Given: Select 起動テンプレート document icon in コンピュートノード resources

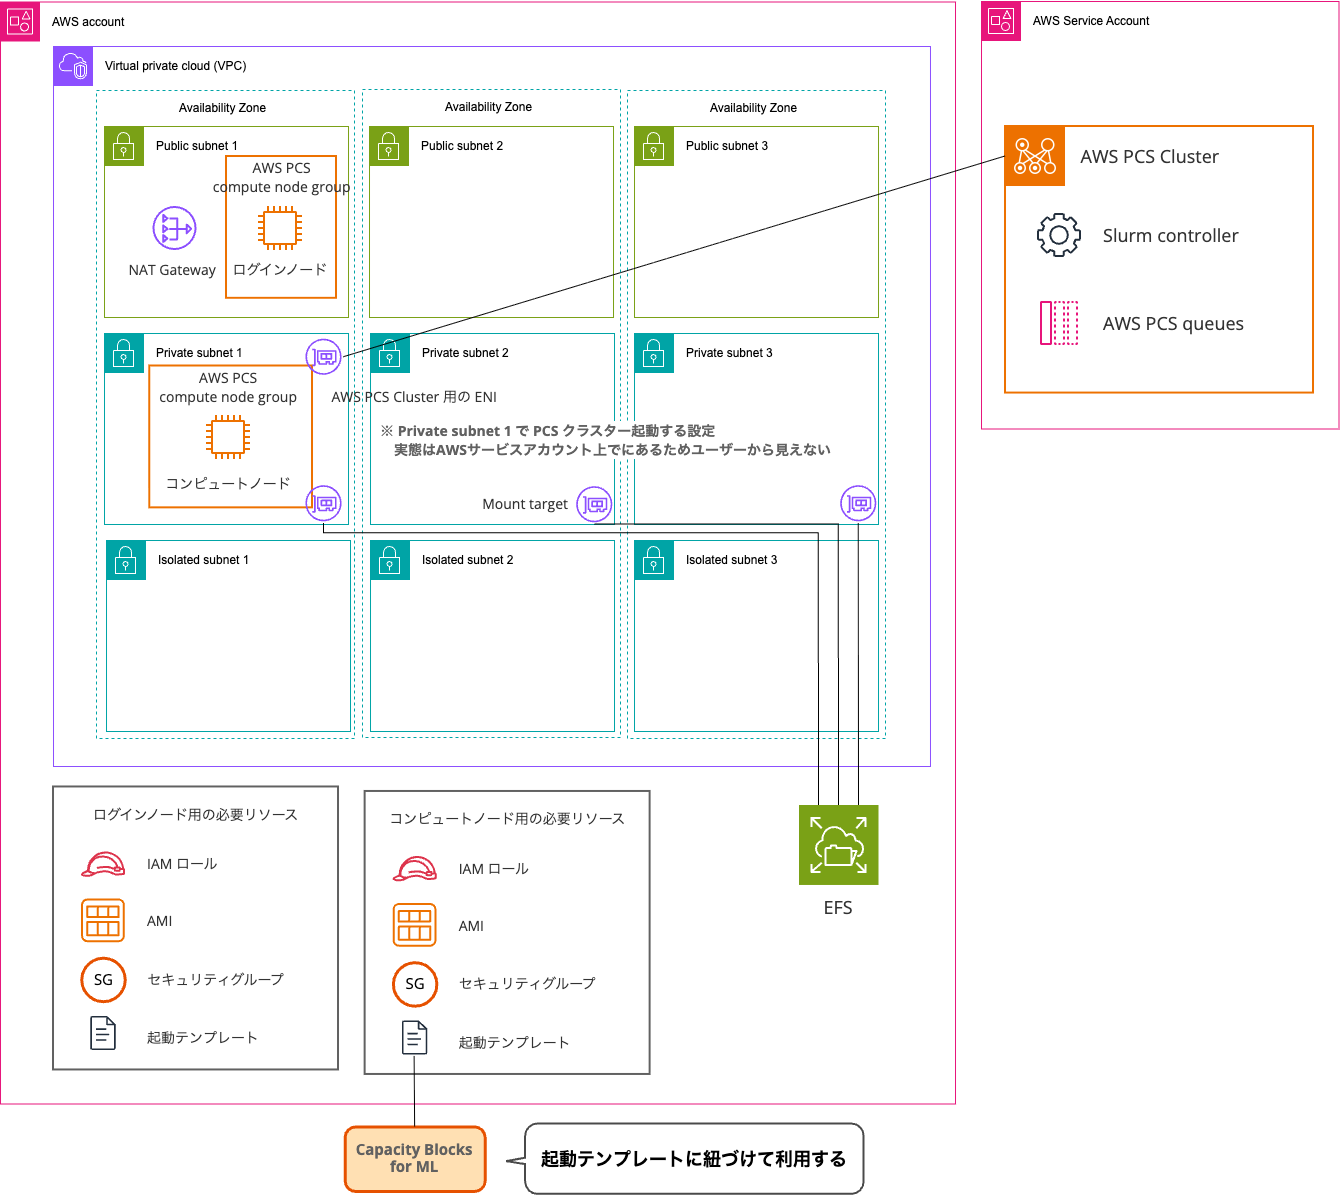Looking at the screenshot, I should tap(415, 1038).
